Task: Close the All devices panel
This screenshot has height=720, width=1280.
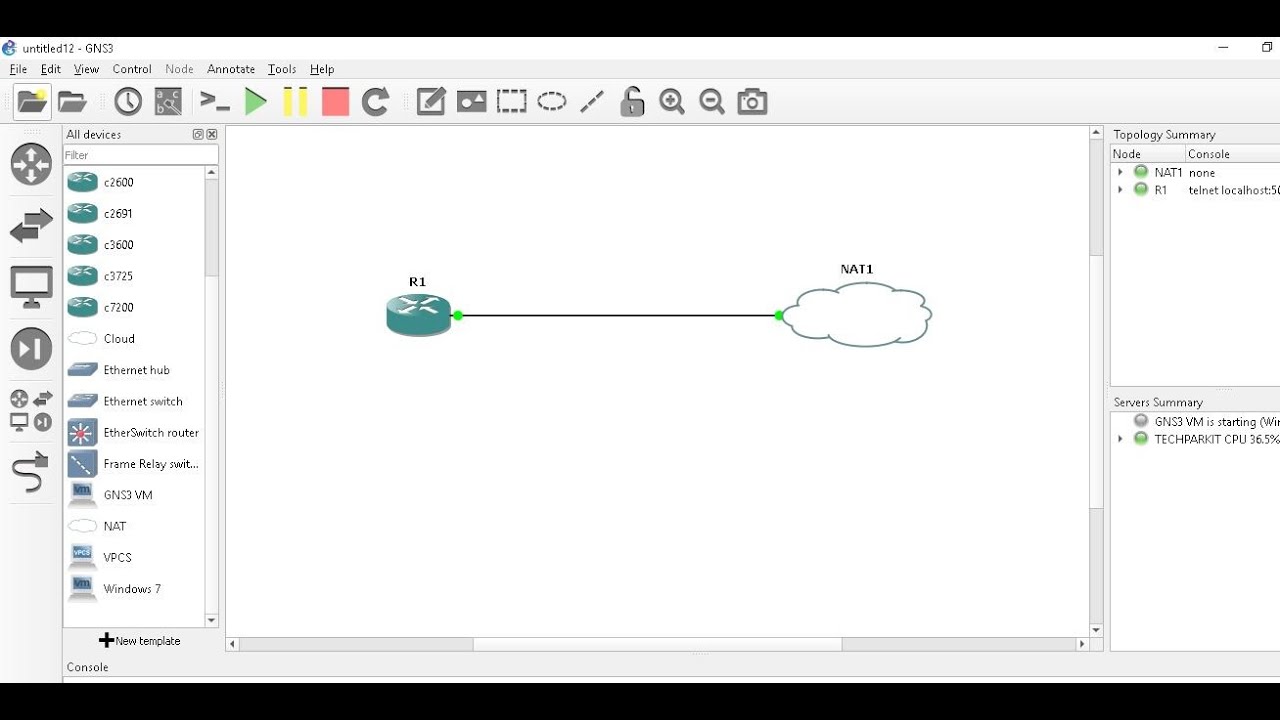Action: (212, 134)
